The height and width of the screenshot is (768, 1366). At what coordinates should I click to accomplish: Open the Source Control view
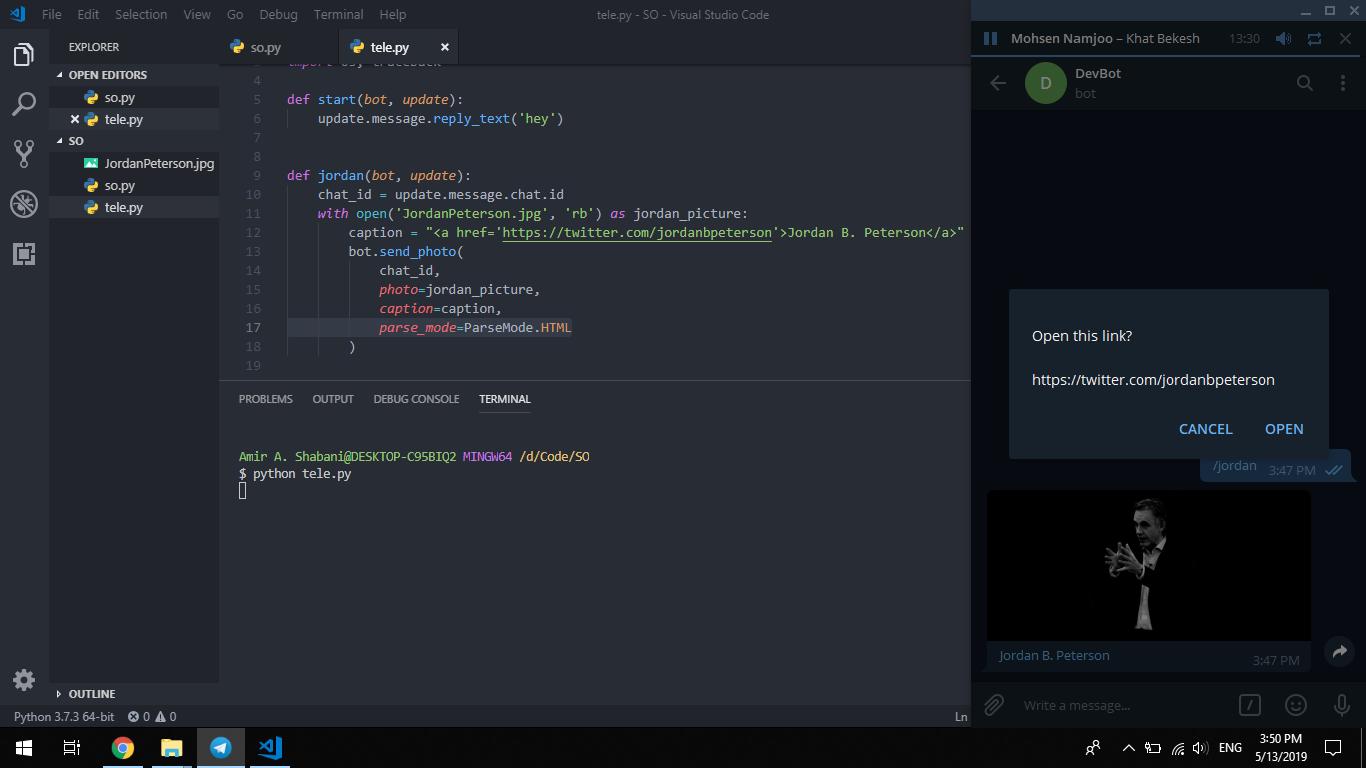click(x=24, y=153)
